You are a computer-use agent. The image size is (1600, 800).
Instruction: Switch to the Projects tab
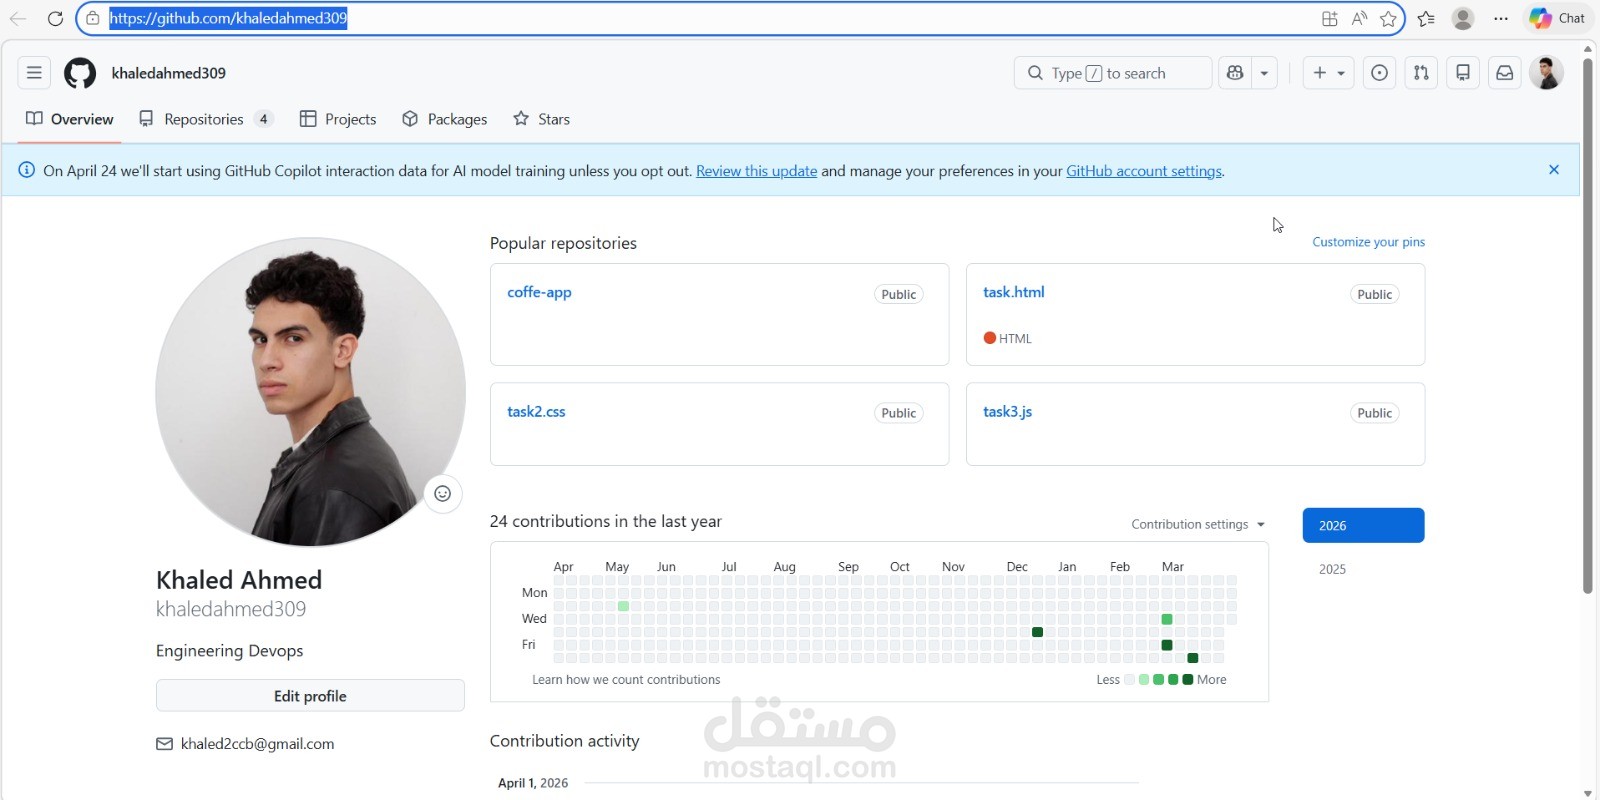coord(338,119)
